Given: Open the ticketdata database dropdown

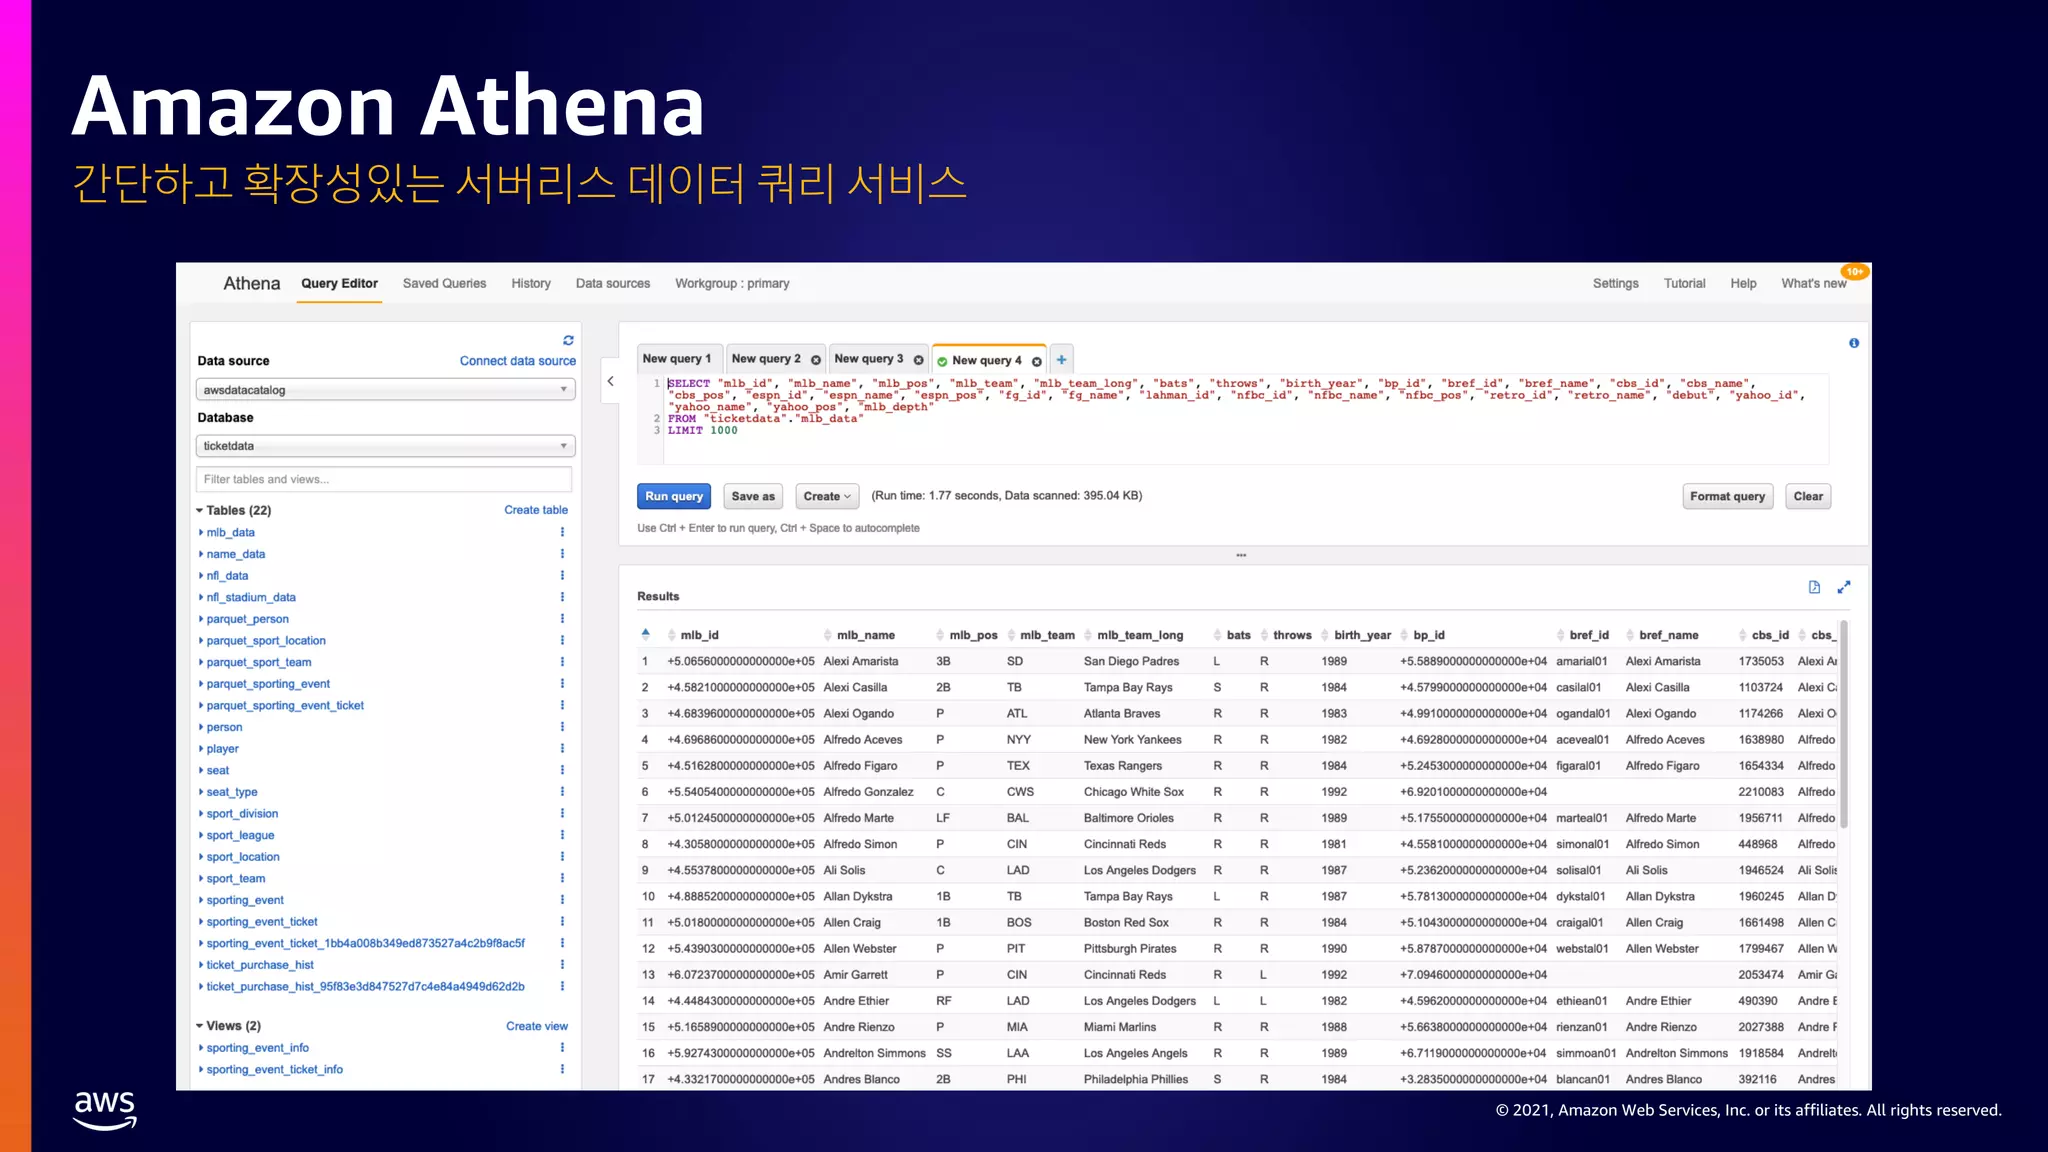Looking at the screenshot, I should [x=385, y=446].
